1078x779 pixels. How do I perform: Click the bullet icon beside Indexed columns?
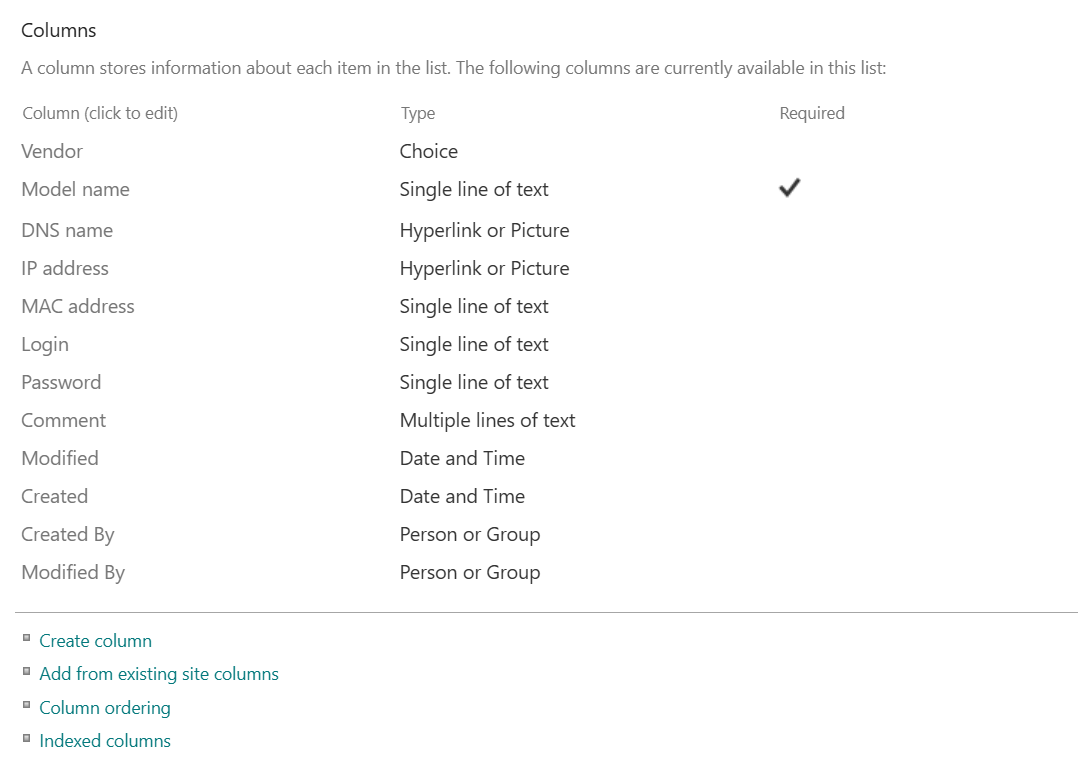click(x=27, y=738)
